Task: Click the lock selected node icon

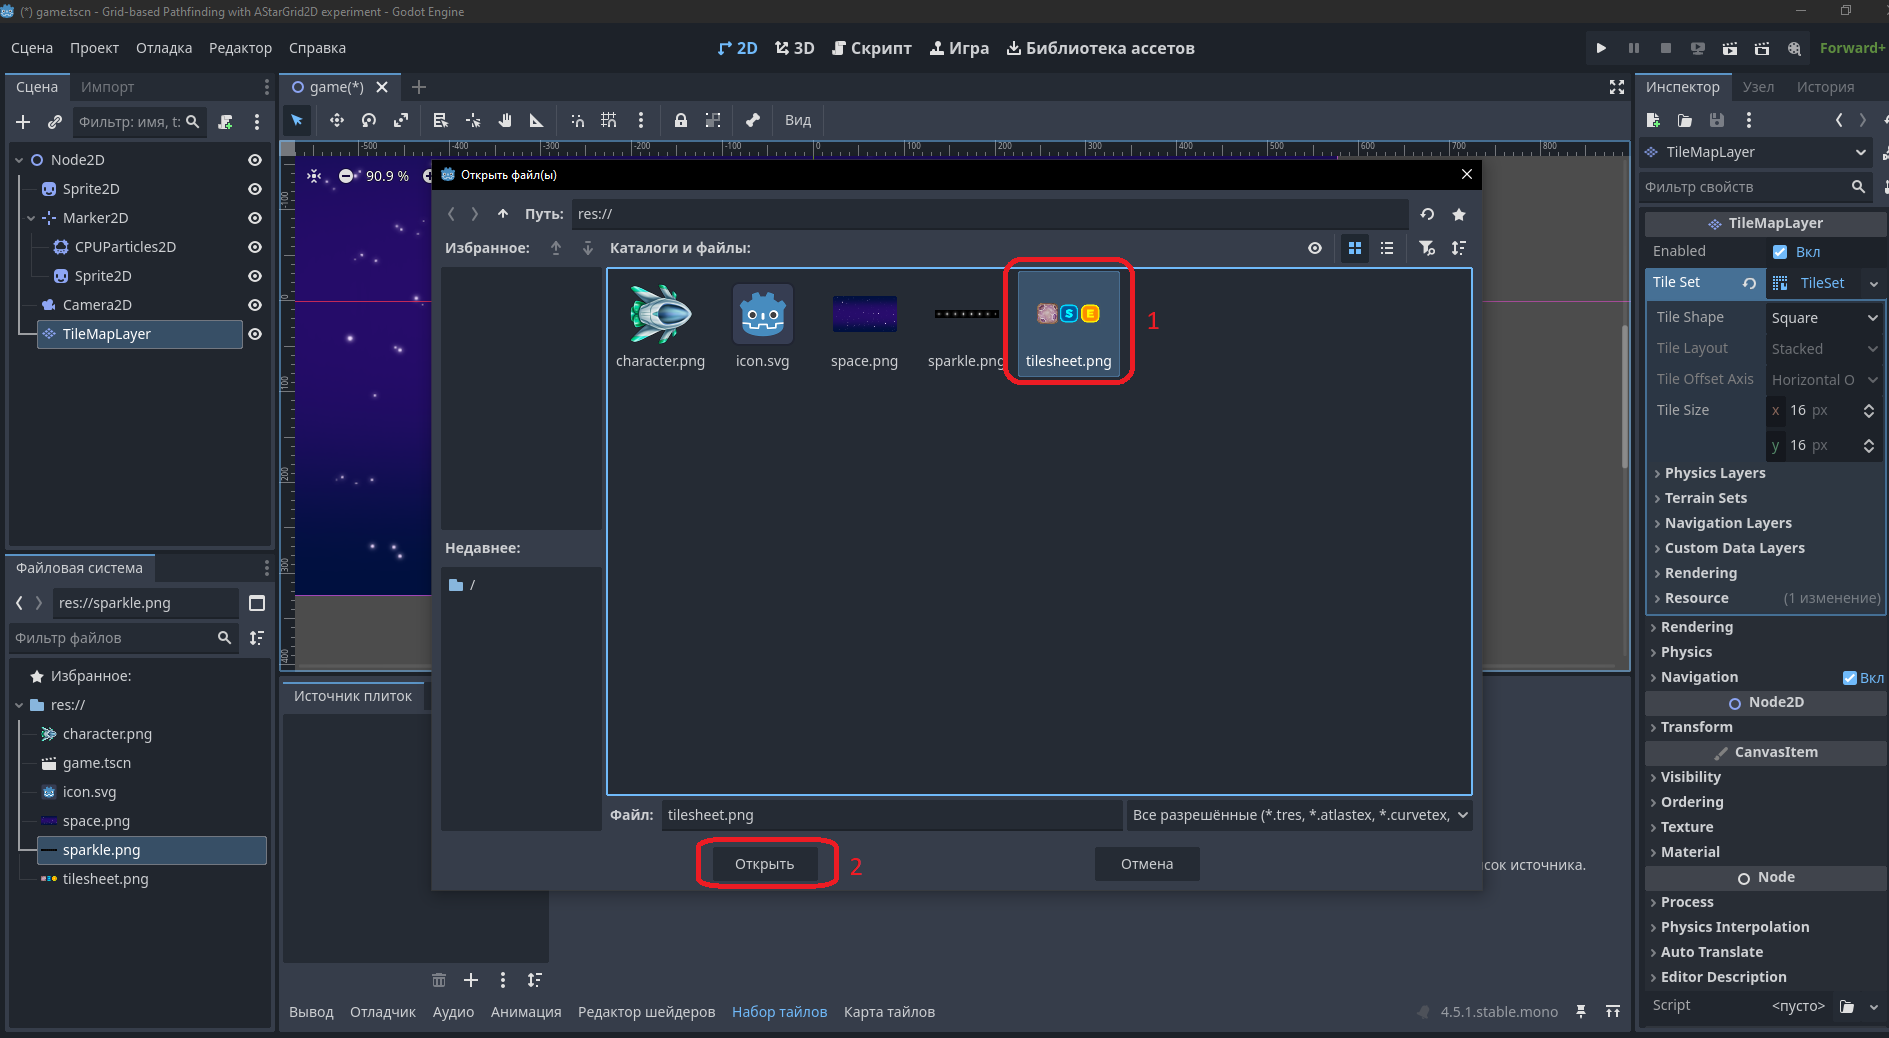Action: point(681,120)
